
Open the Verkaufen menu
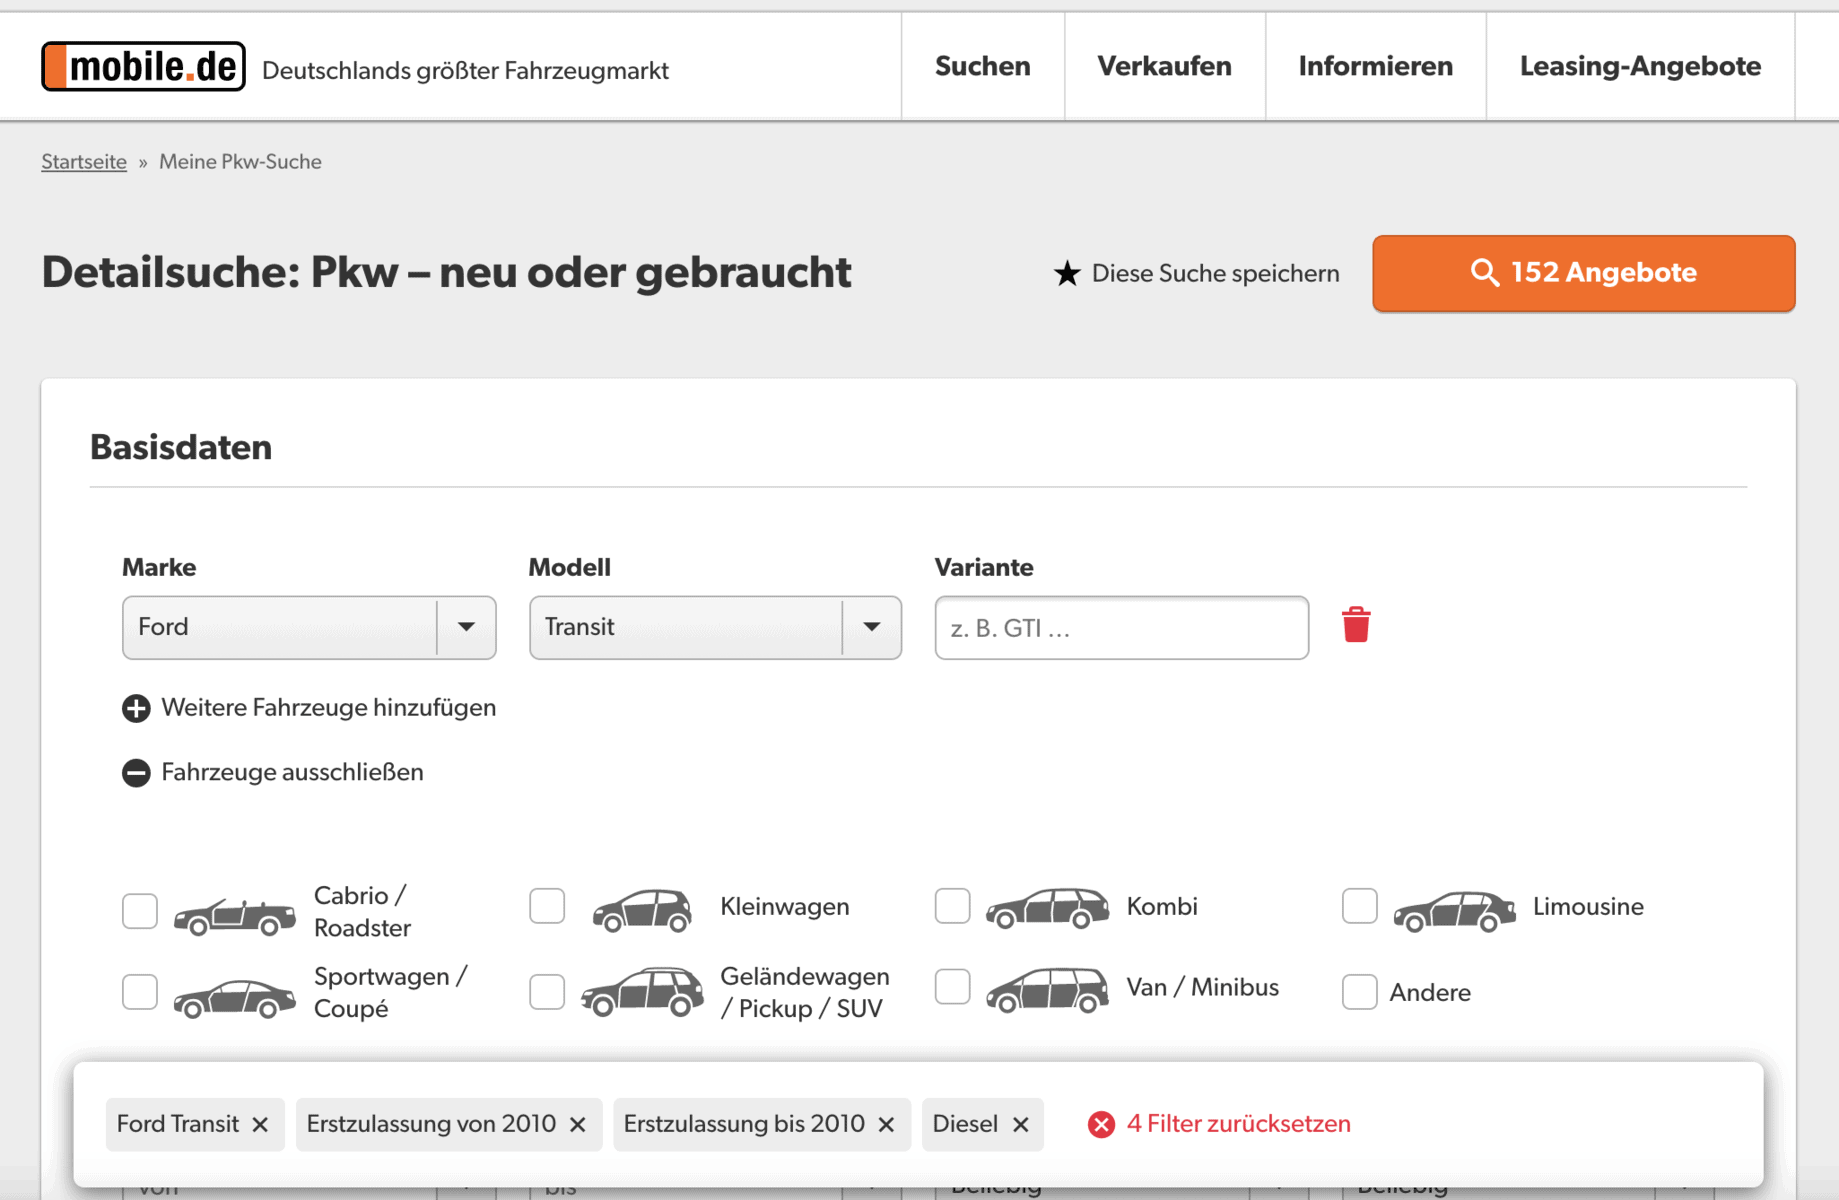1165,66
